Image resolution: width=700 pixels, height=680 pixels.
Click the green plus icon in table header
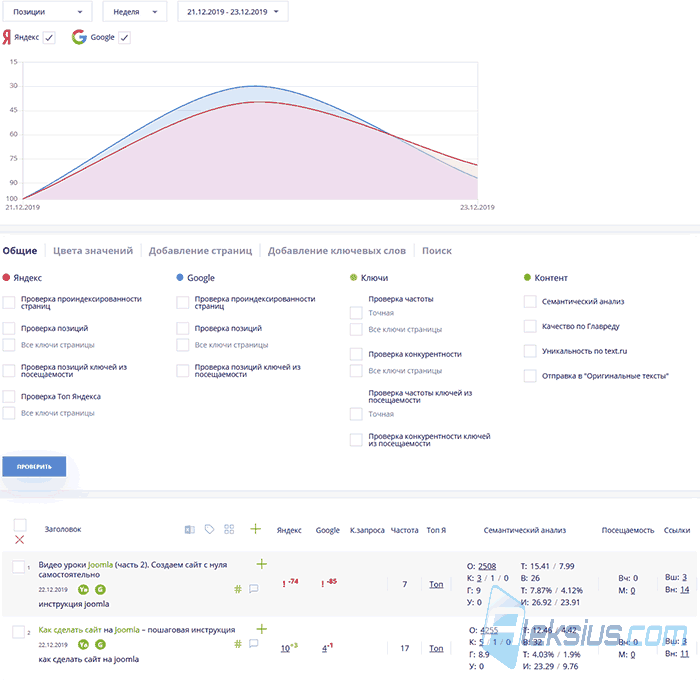click(255, 529)
